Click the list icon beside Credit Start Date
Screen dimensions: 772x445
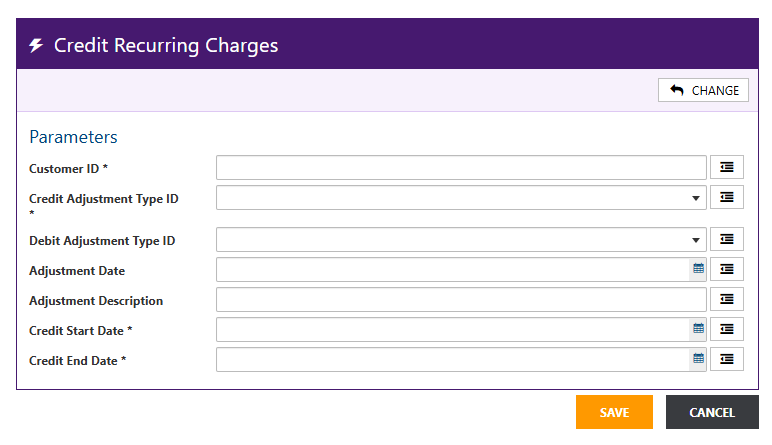pos(727,329)
